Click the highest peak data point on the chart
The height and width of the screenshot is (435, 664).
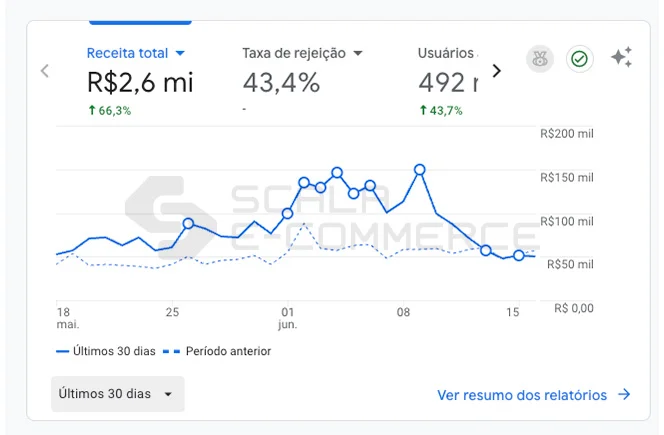(x=420, y=170)
